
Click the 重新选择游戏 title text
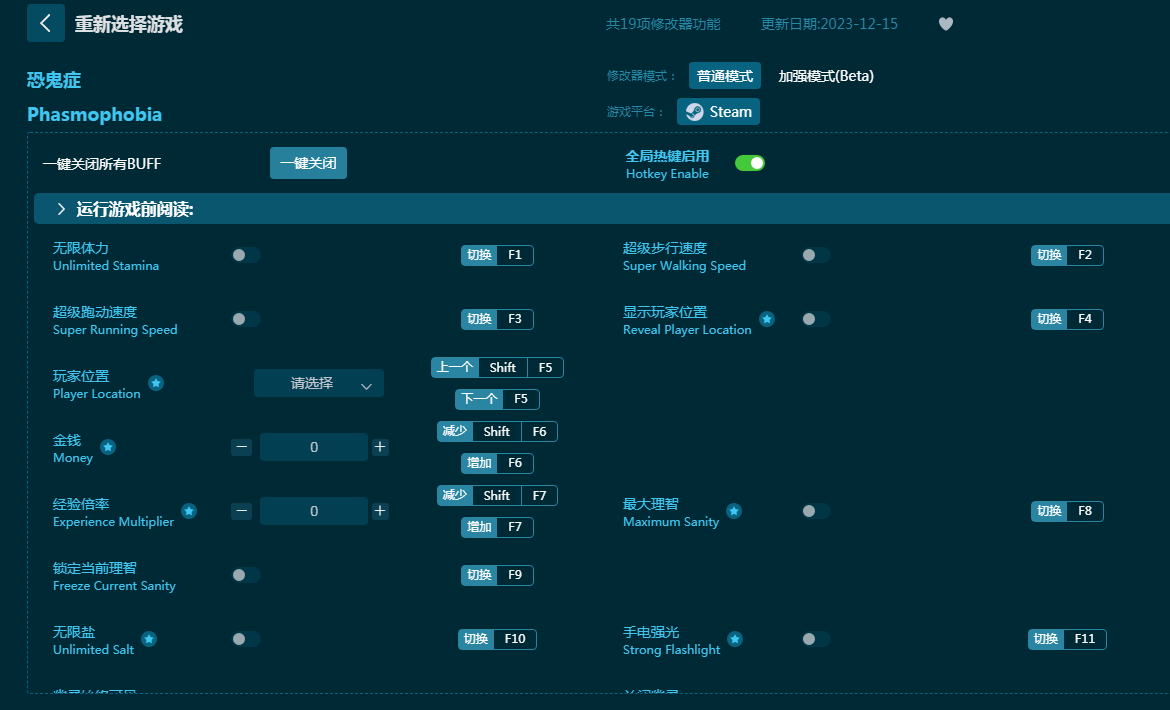pos(128,24)
